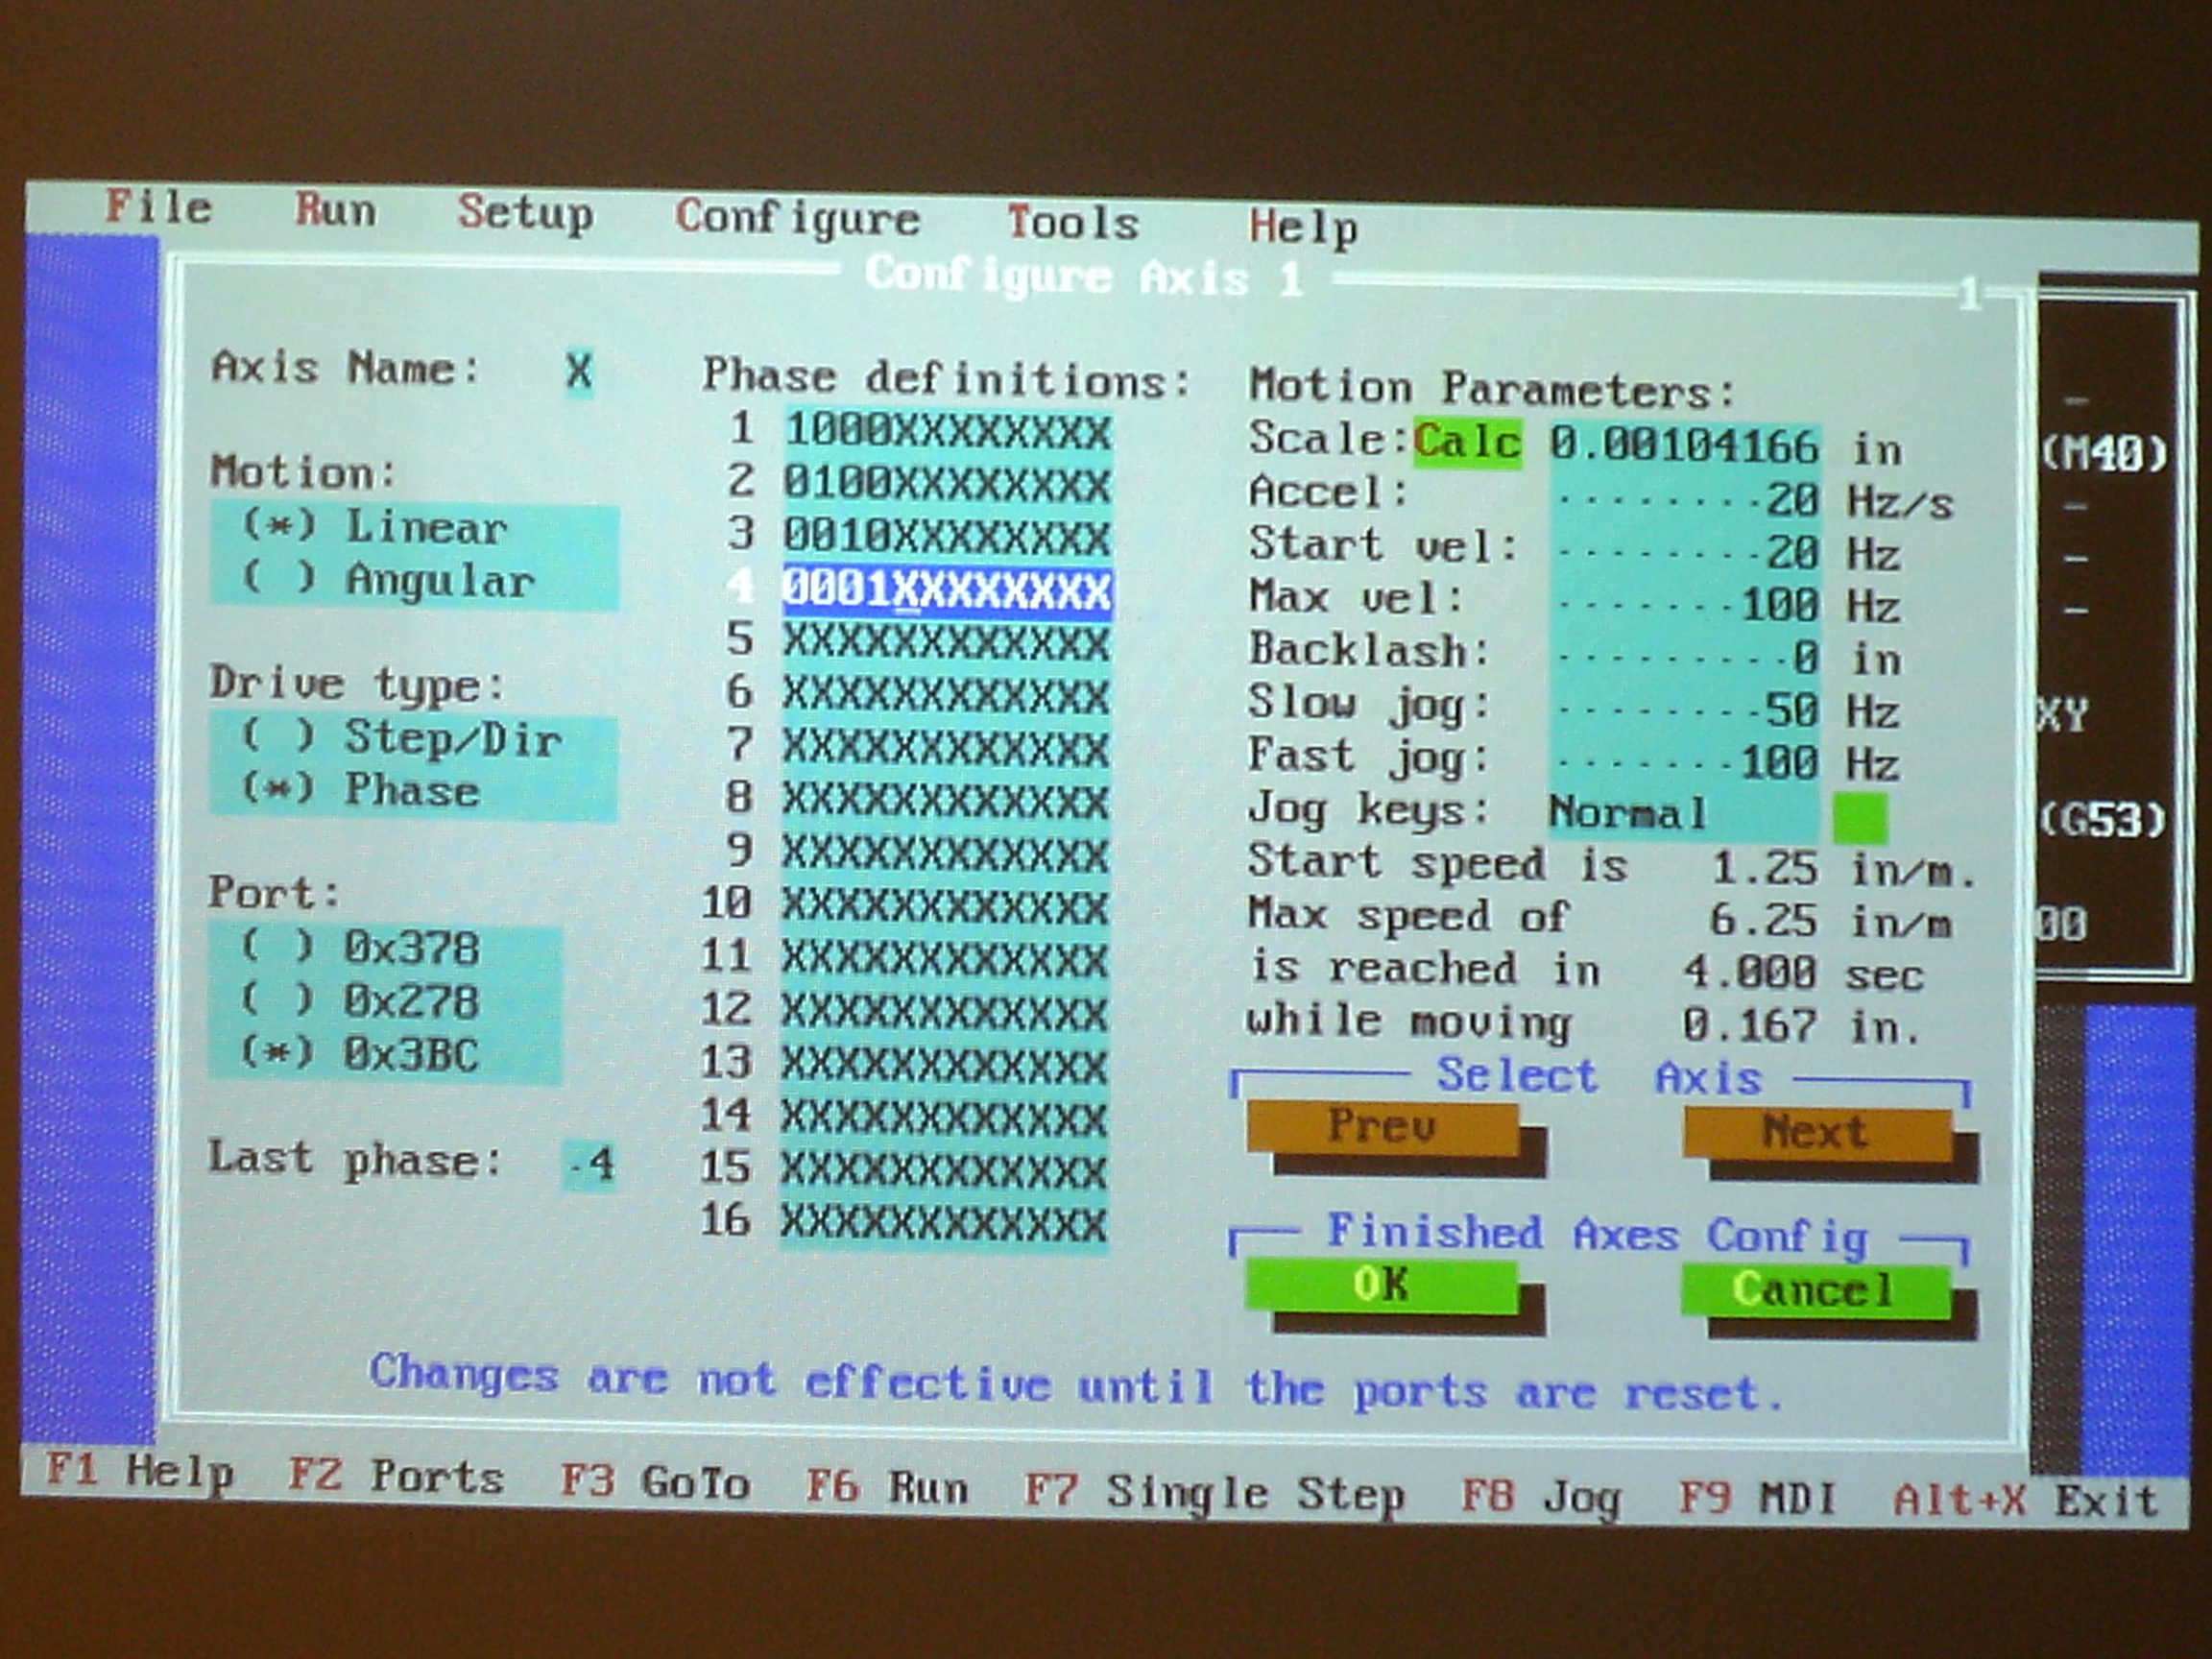2212x1659 pixels.
Task: Edit the Last phase number field
Action: tap(590, 1164)
